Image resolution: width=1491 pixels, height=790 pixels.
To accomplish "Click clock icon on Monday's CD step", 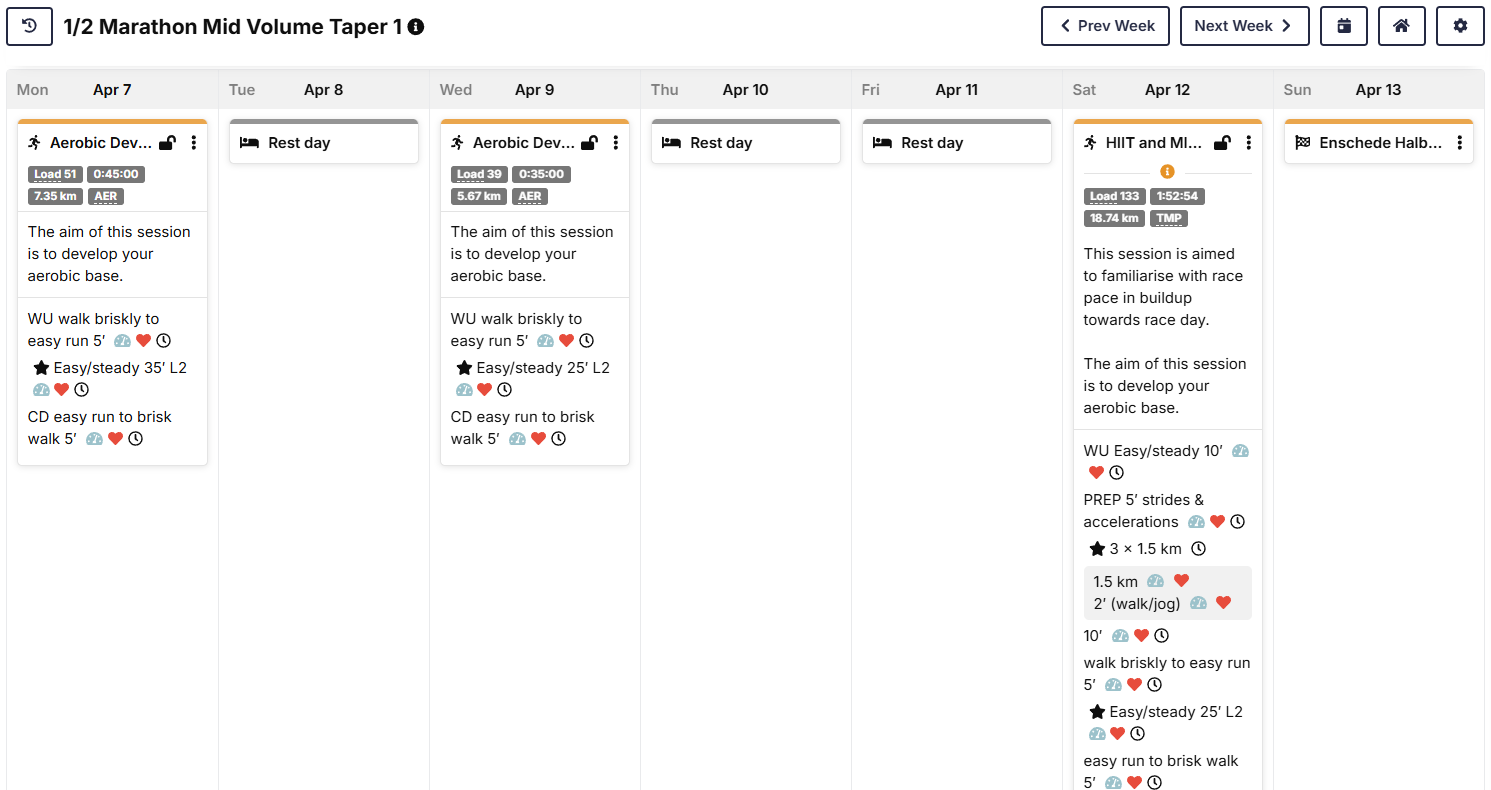I will [x=135, y=439].
